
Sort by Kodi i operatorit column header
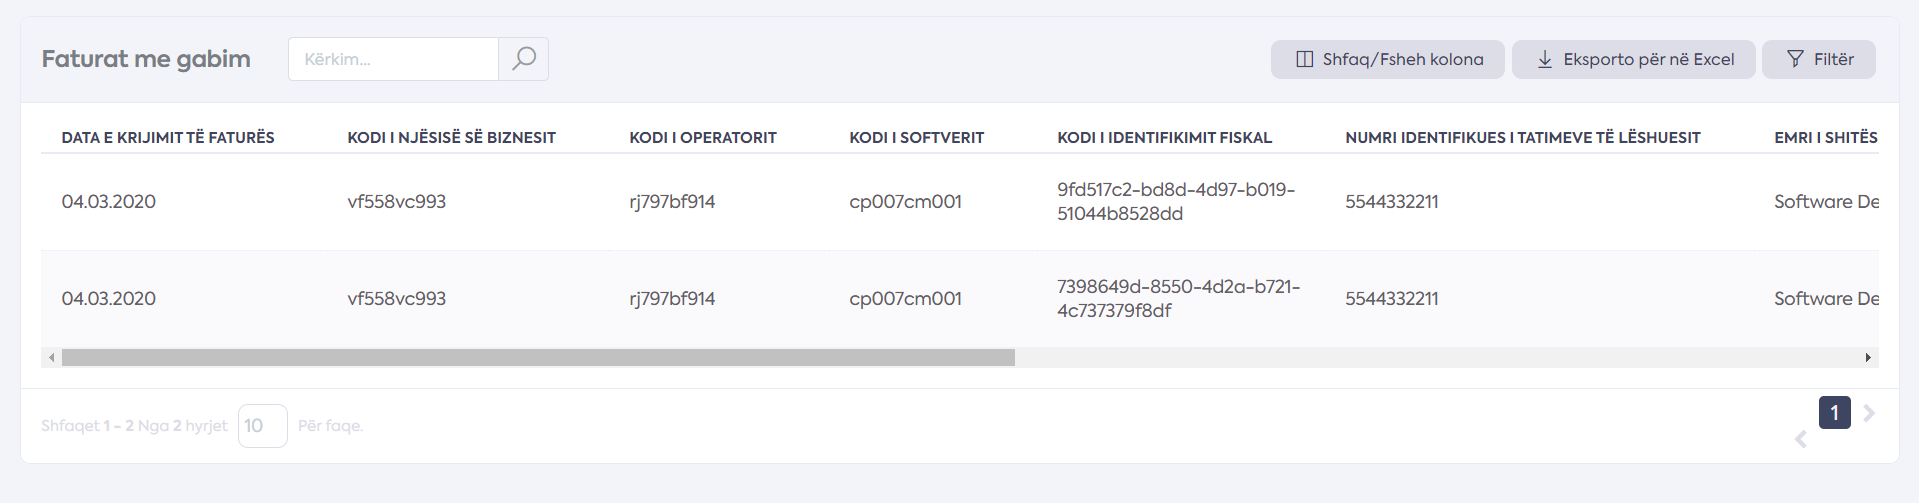702,138
